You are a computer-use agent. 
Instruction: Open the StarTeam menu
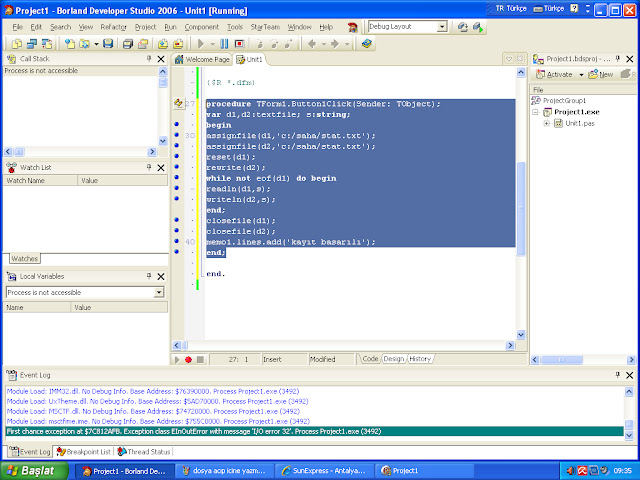265,27
